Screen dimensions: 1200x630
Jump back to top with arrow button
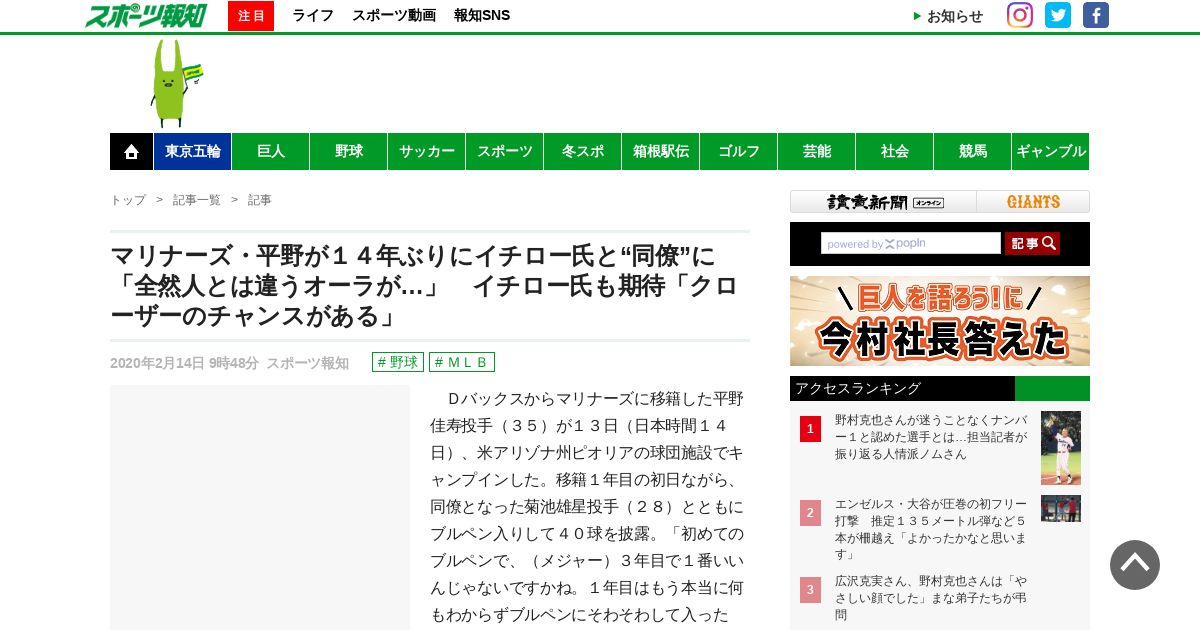[1135, 565]
